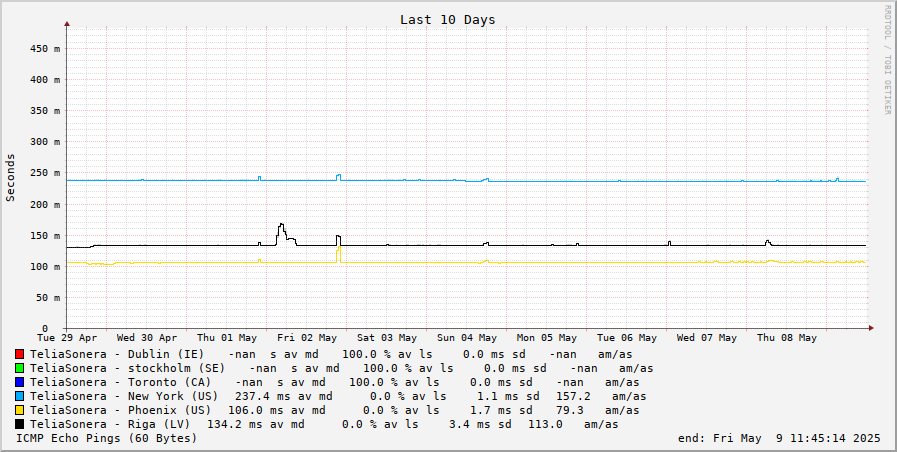Click the green stockholm legend color swatch

(x=19, y=368)
